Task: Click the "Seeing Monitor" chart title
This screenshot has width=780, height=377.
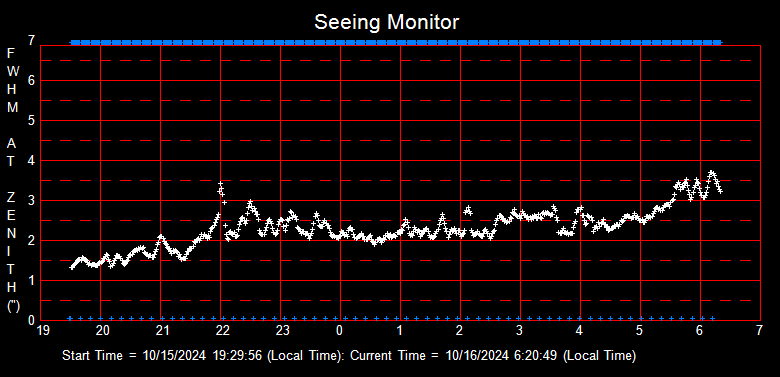Action: point(387,22)
